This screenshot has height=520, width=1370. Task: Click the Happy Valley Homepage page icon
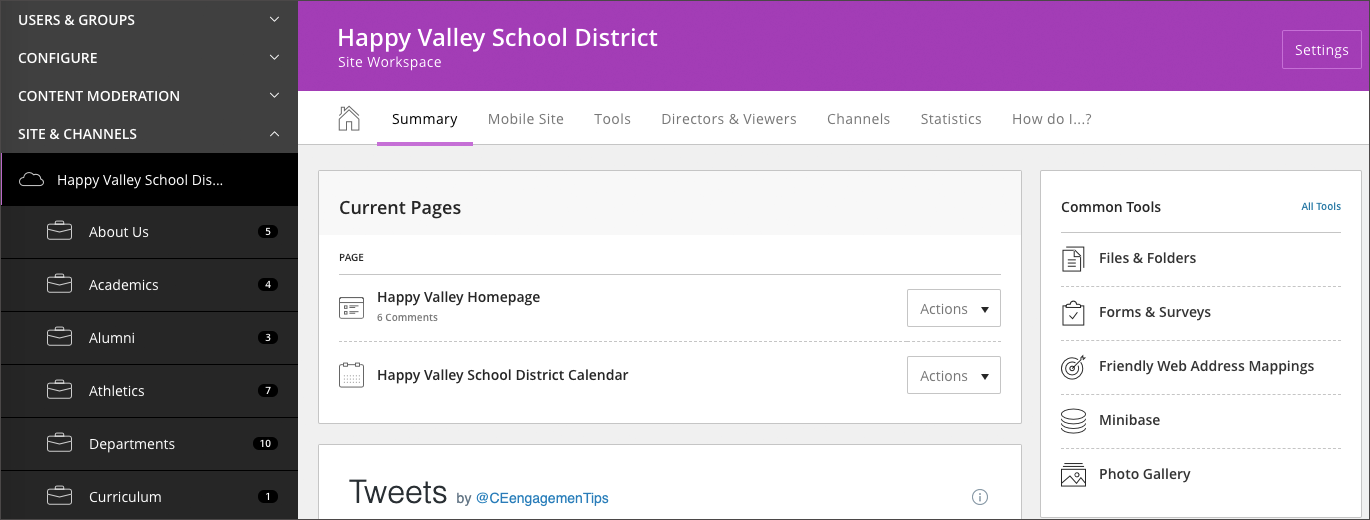(351, 308)
